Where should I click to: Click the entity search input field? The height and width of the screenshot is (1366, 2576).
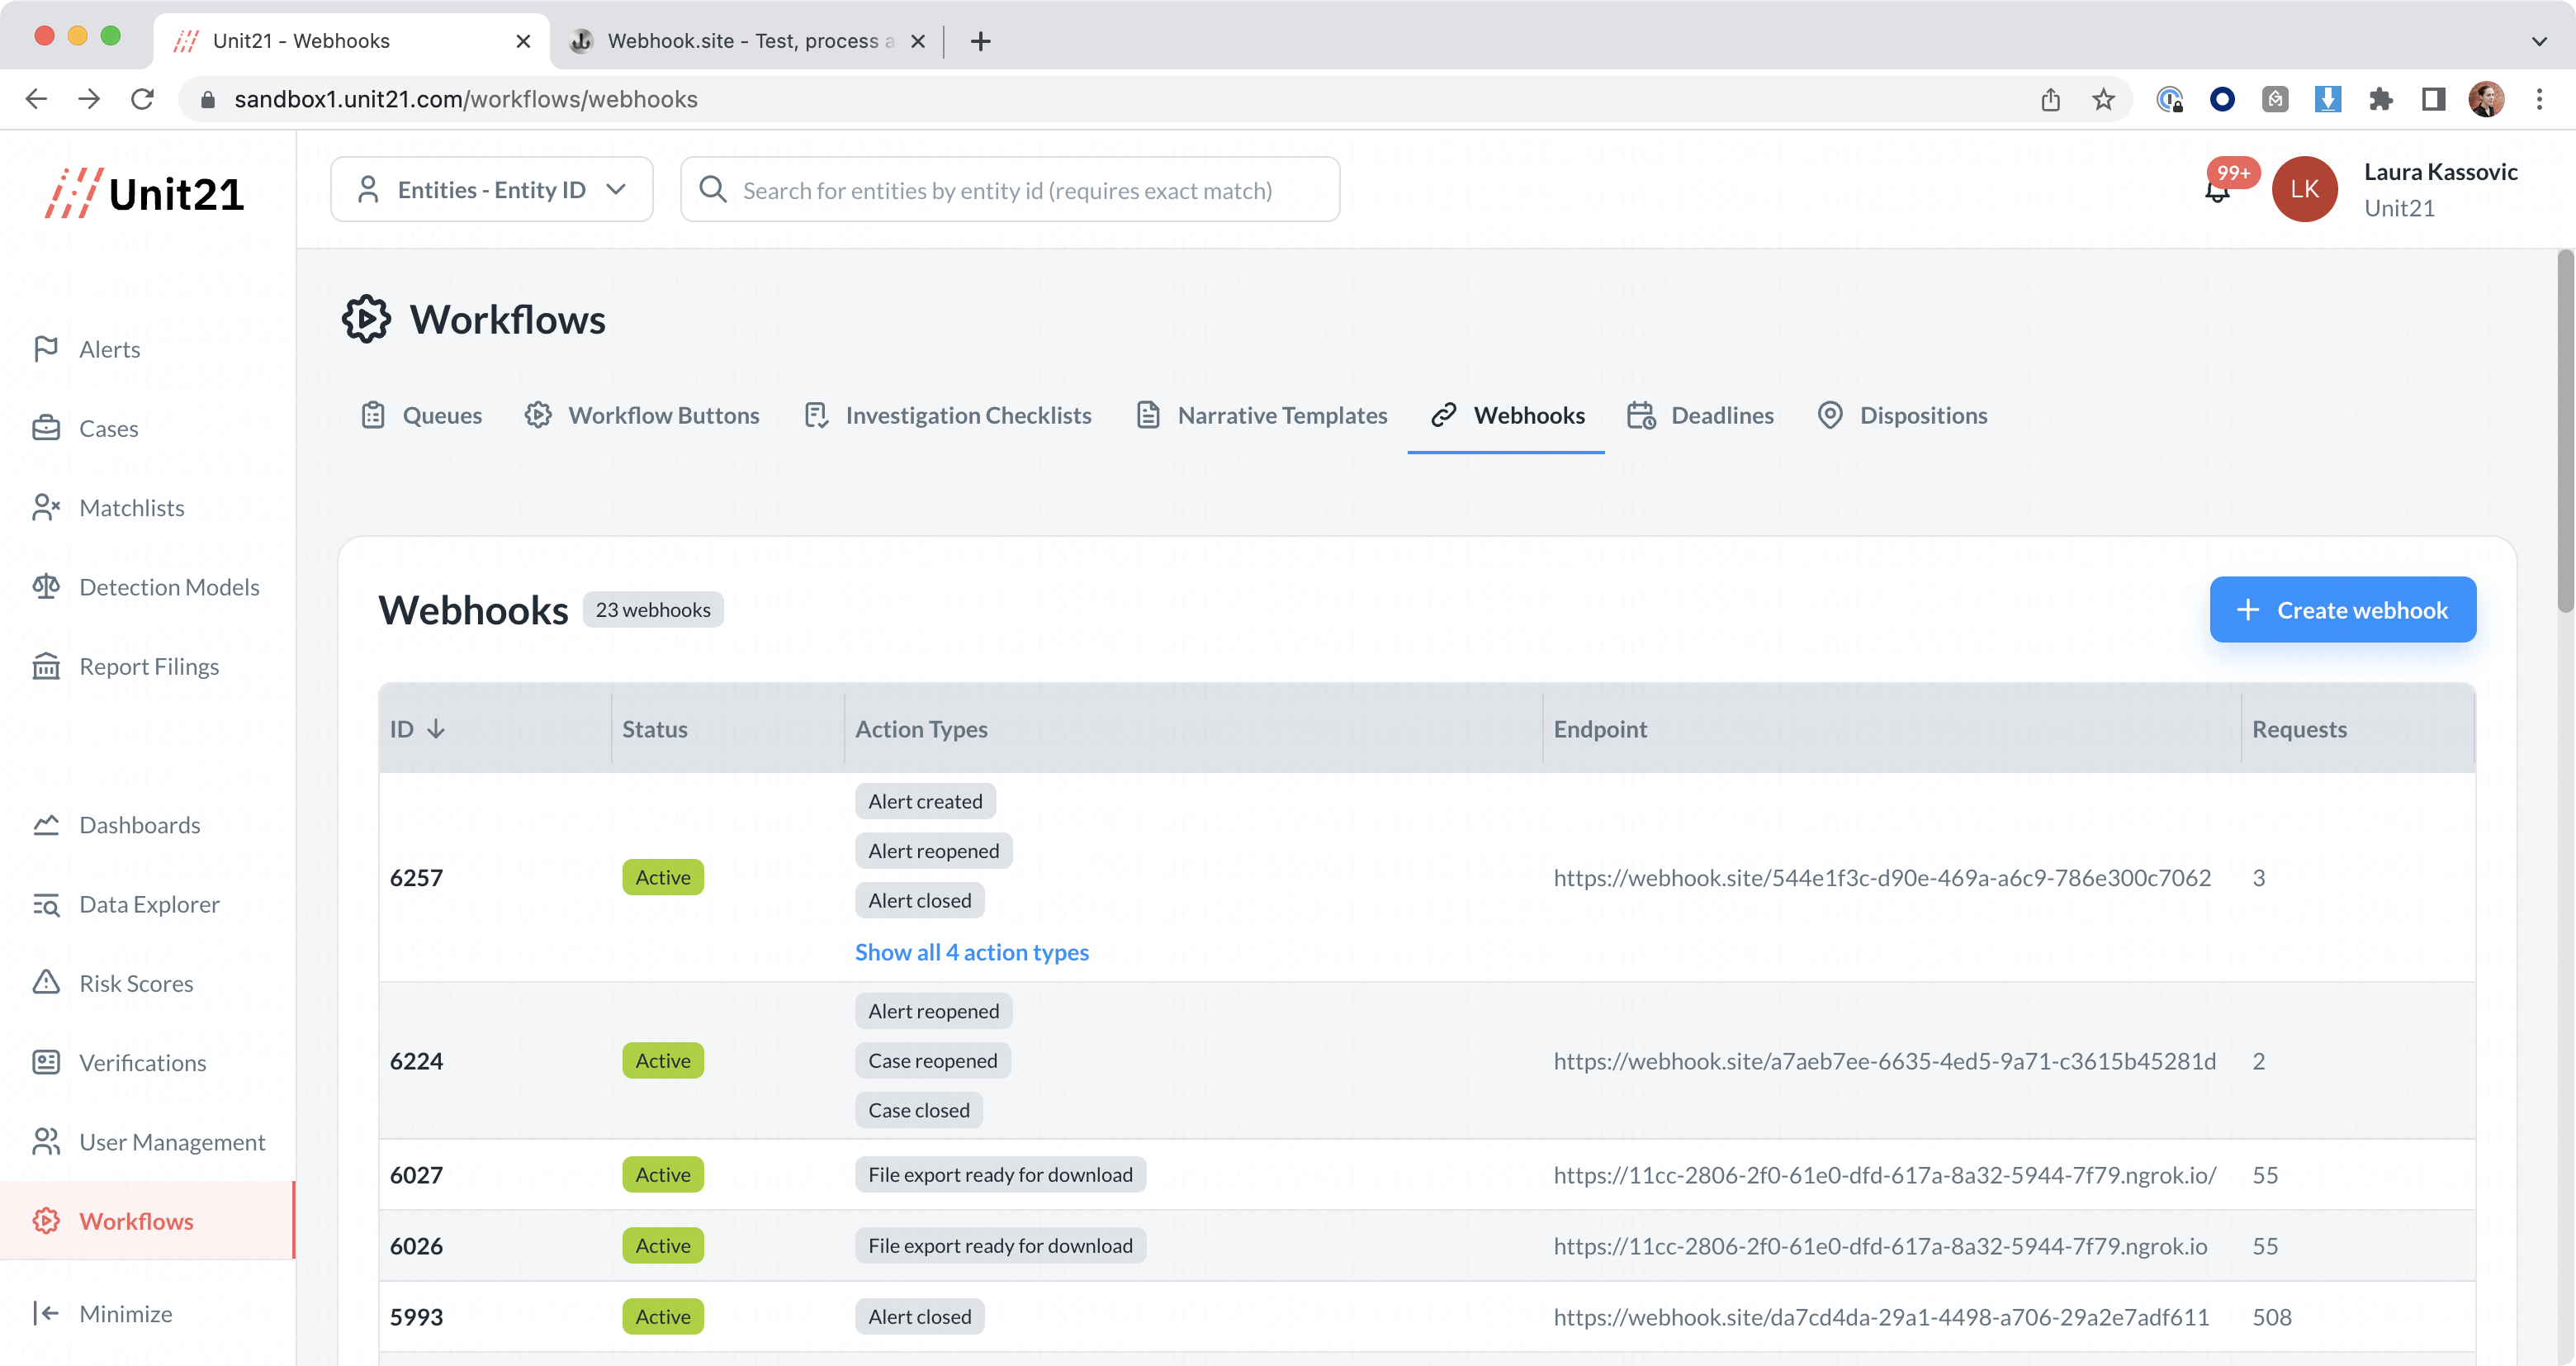point(1010,190)
